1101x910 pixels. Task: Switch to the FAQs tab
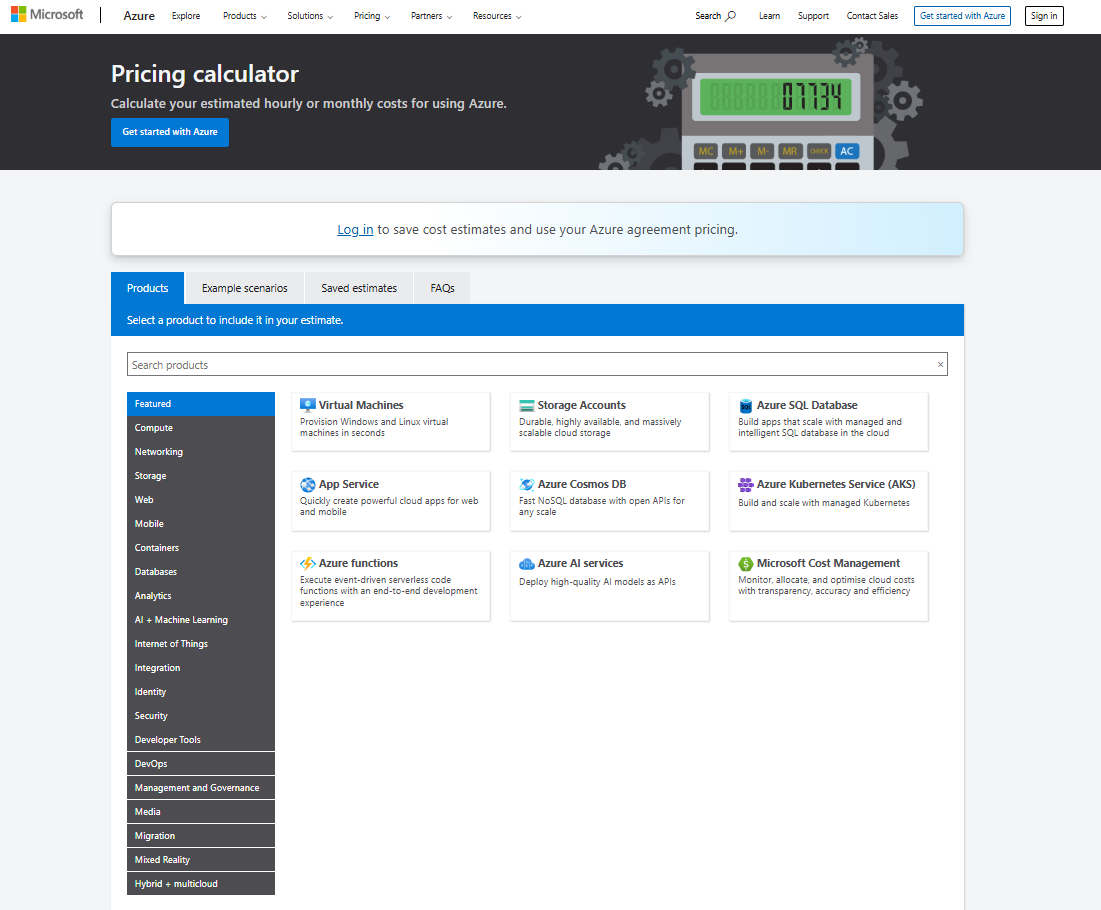[442, 288]
